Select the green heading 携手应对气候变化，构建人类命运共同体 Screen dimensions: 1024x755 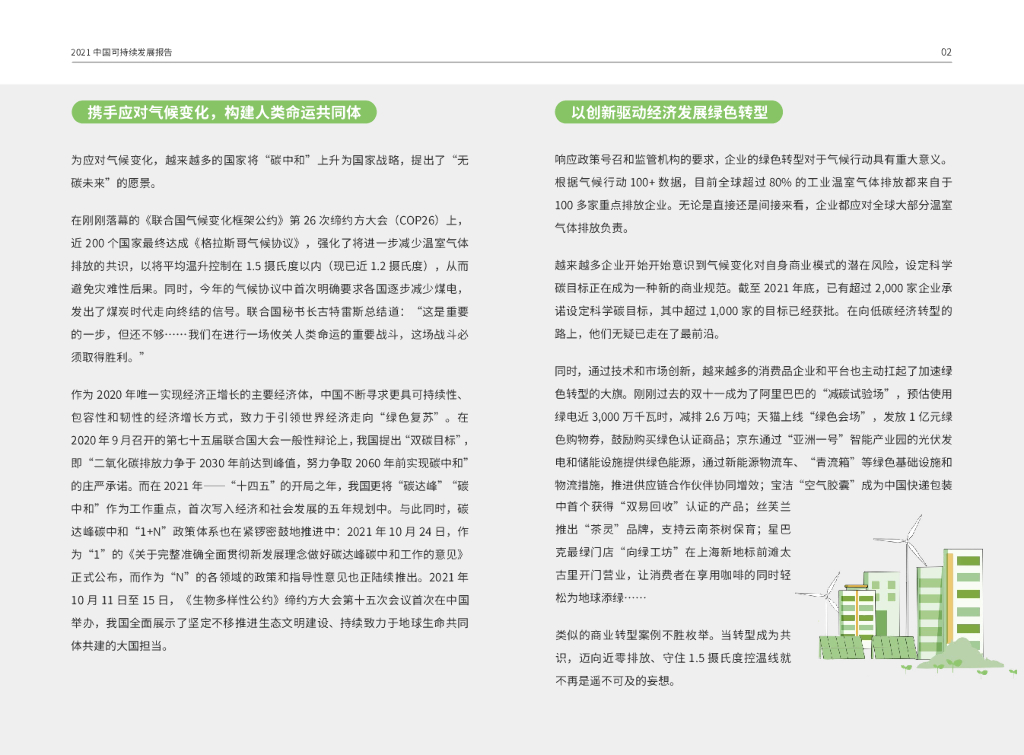tap(224, 112)
